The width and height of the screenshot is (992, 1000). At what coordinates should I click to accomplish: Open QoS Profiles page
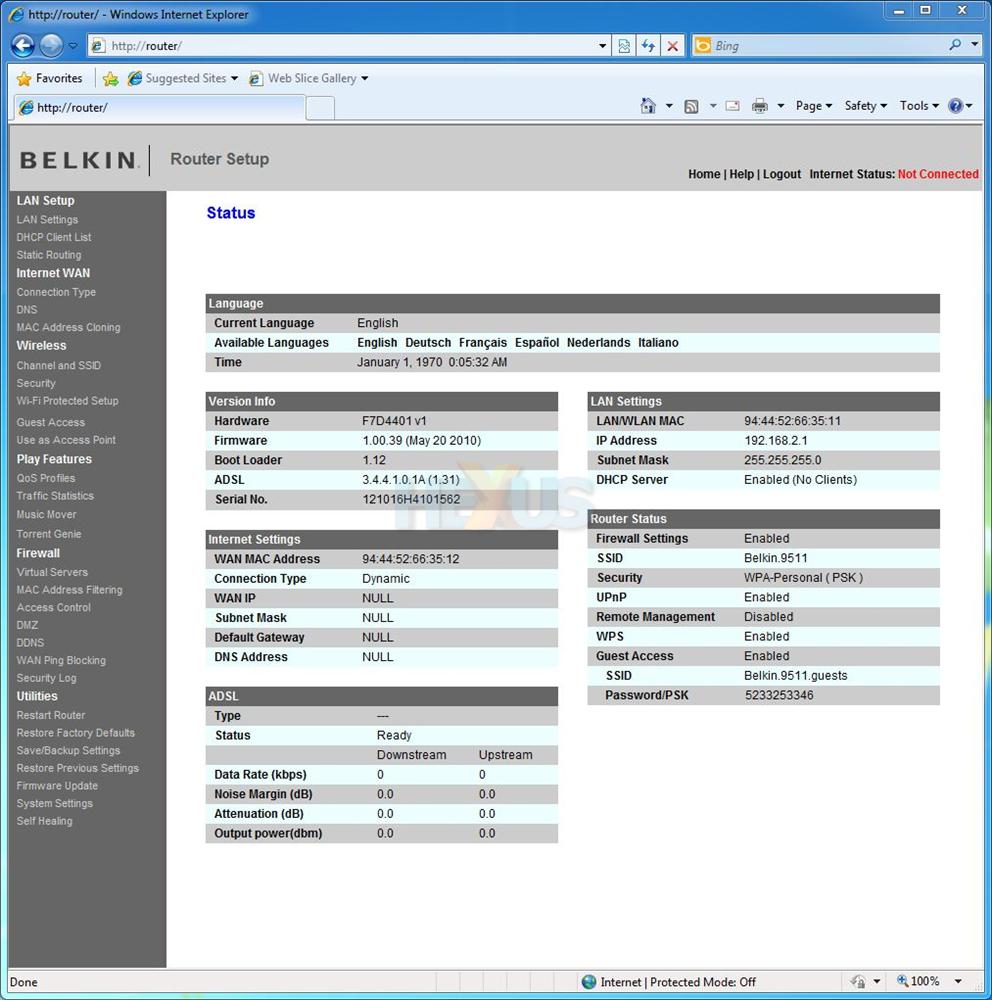(45, 478)
